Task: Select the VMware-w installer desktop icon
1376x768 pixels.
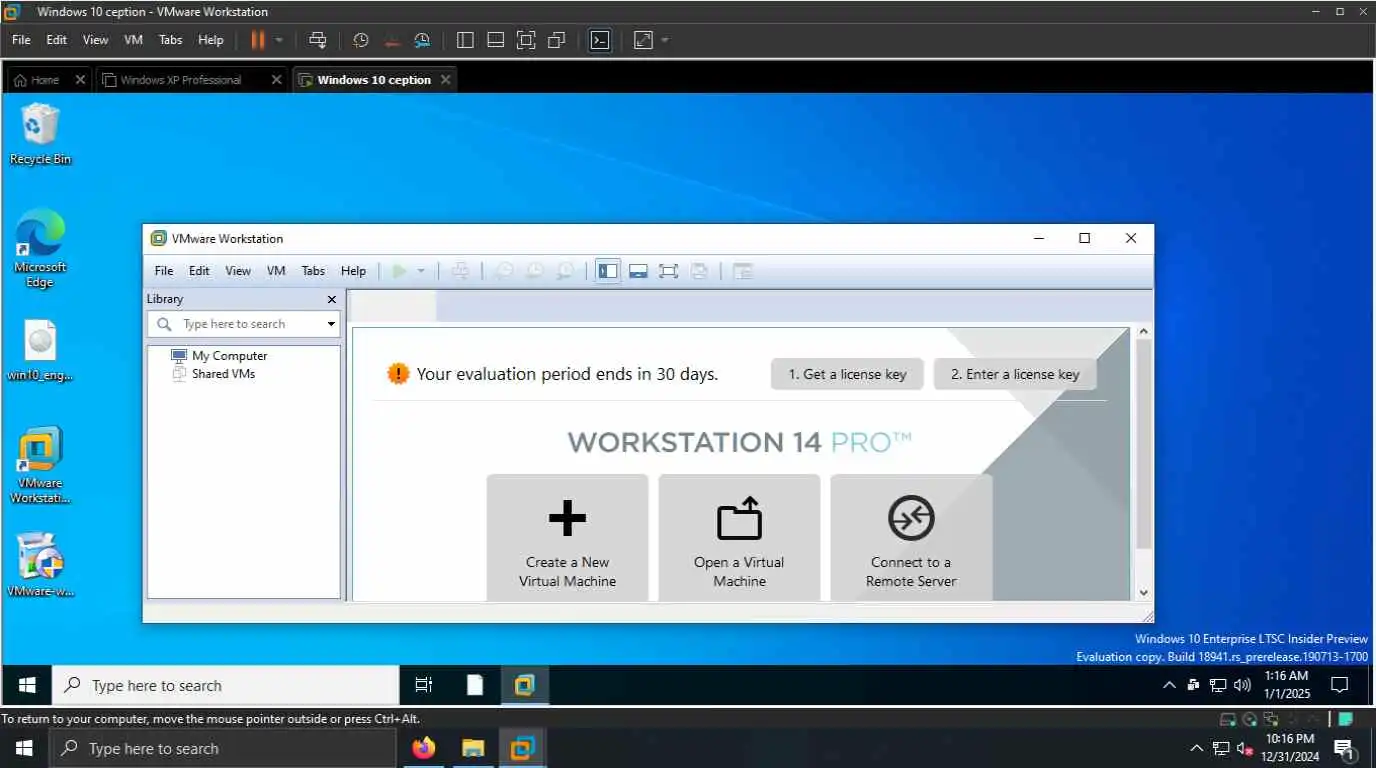Action: point(40,565)
